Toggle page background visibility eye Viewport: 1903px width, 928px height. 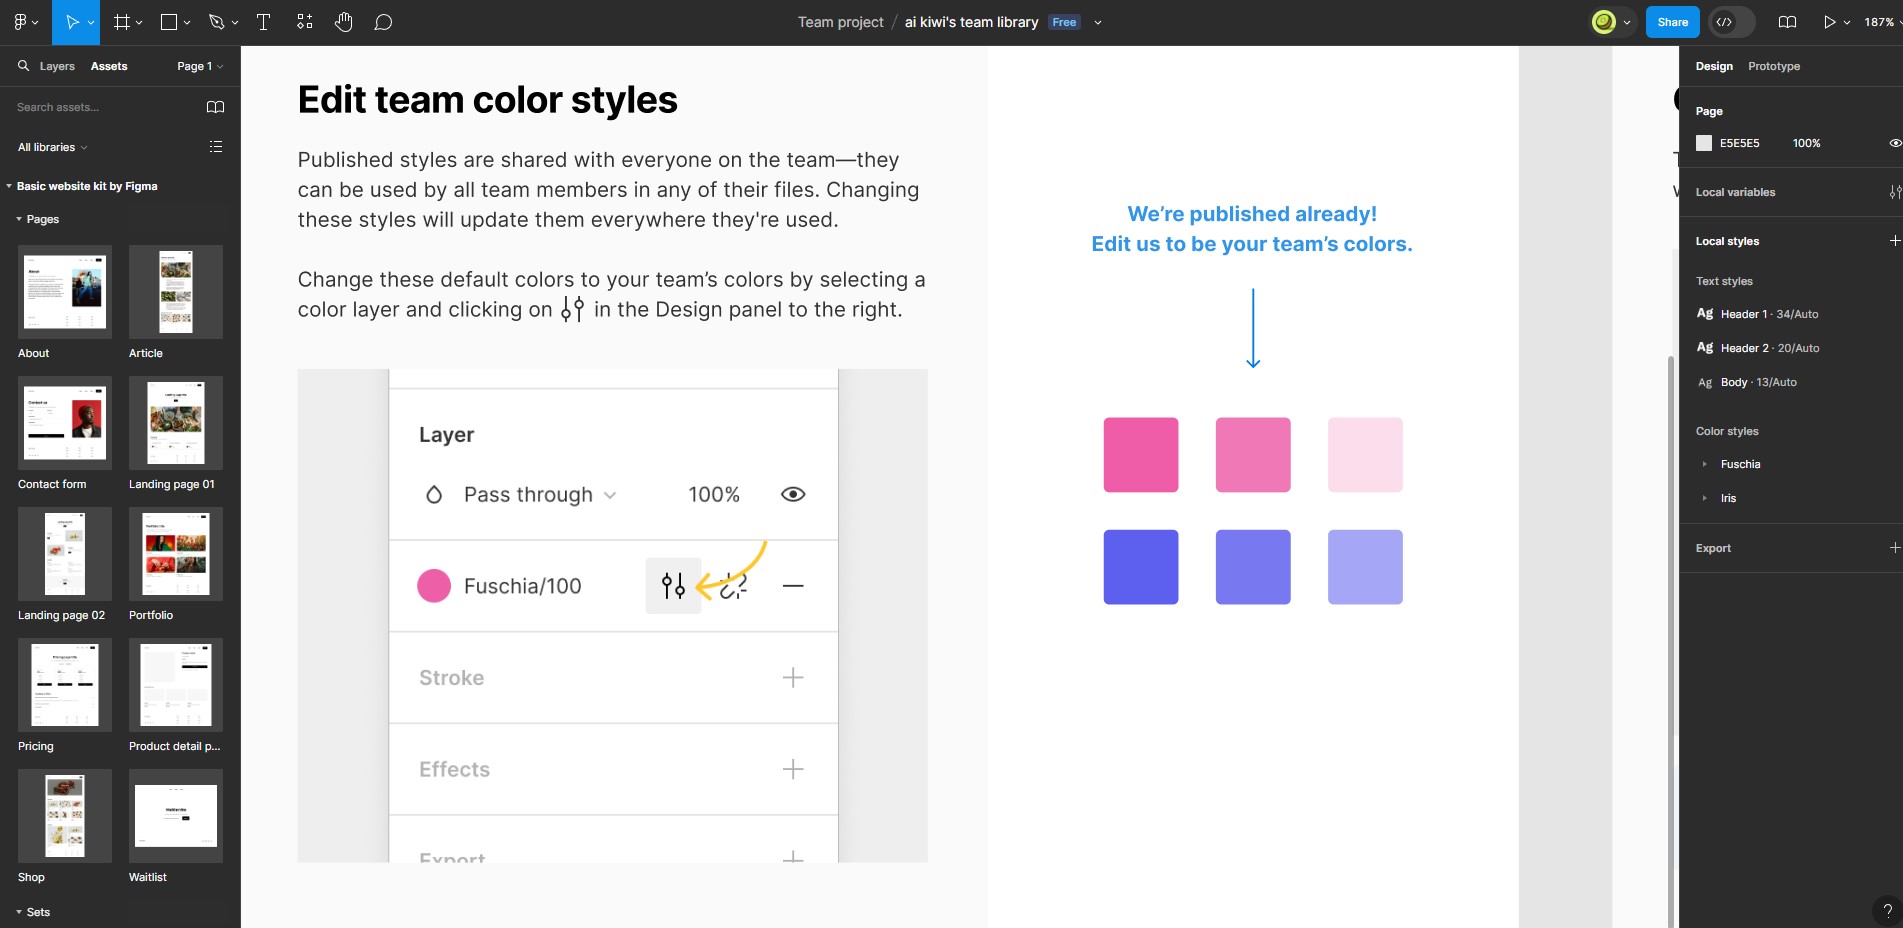1894,143
